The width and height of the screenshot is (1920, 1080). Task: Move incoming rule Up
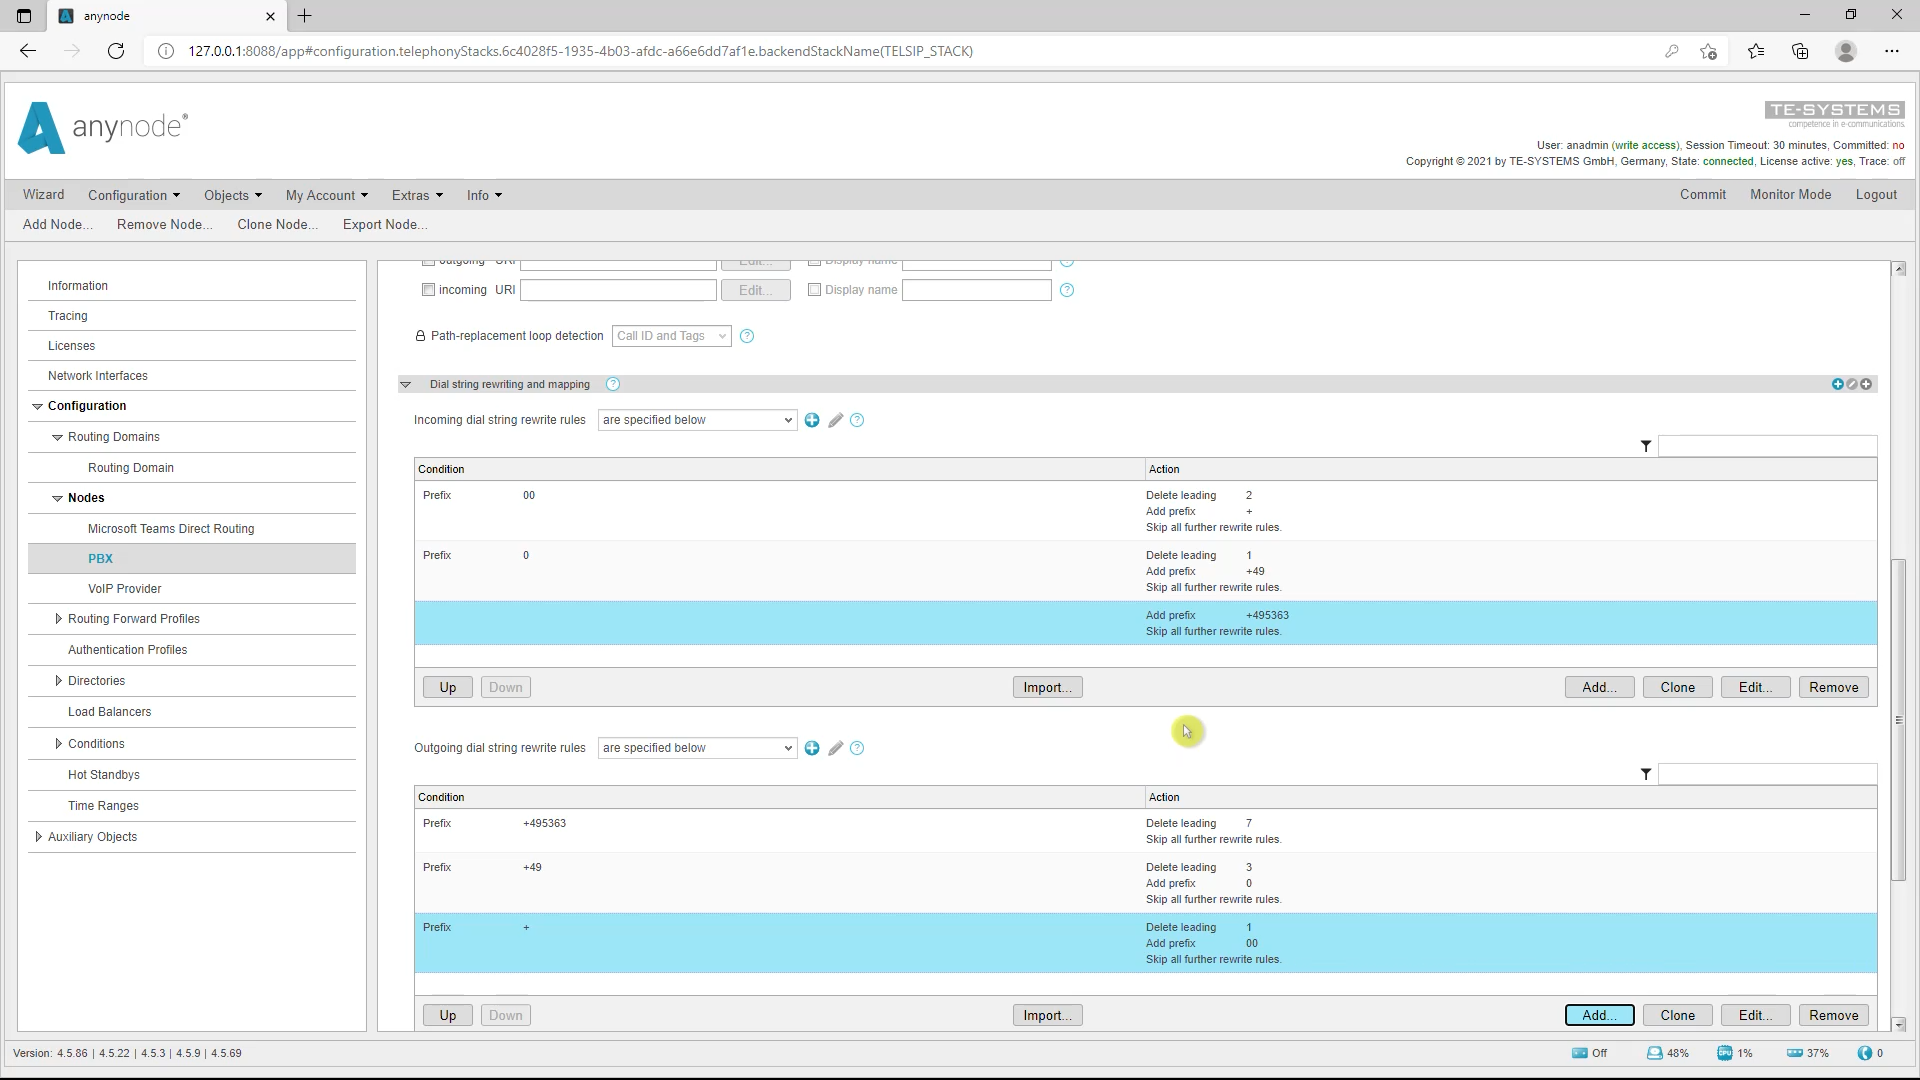447,687
